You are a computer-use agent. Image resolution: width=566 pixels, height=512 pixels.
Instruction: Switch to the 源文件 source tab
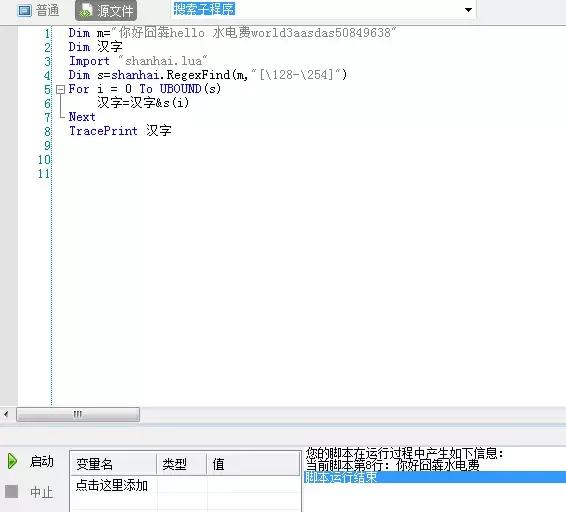point(106,11)
